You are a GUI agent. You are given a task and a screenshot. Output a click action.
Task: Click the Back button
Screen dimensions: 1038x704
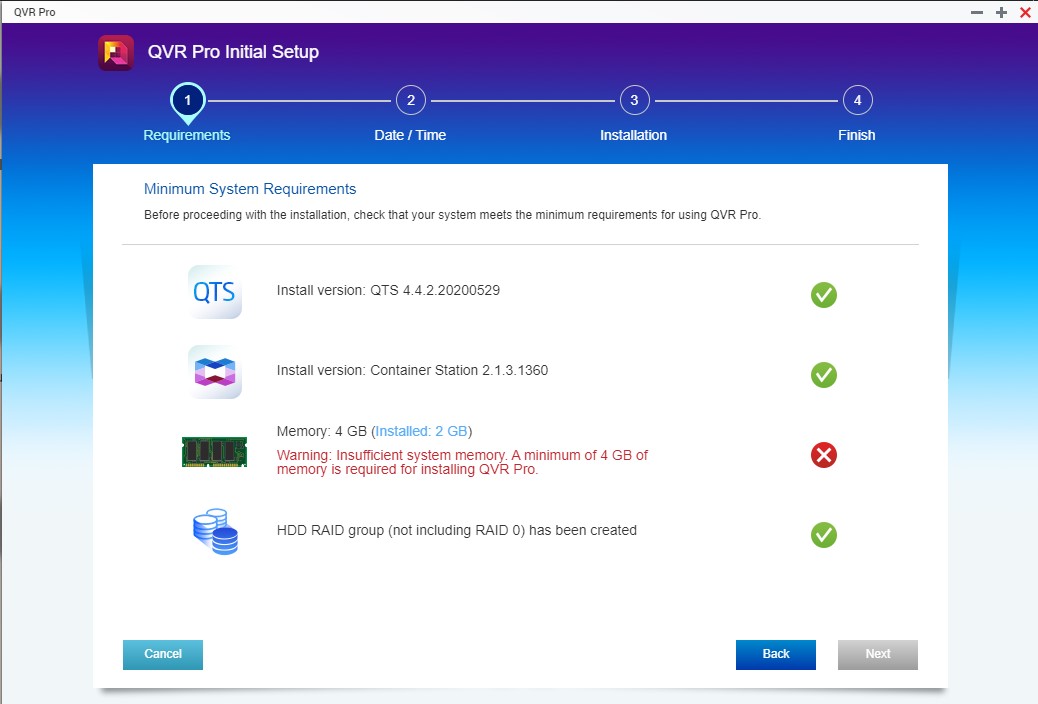coord(776,654)
